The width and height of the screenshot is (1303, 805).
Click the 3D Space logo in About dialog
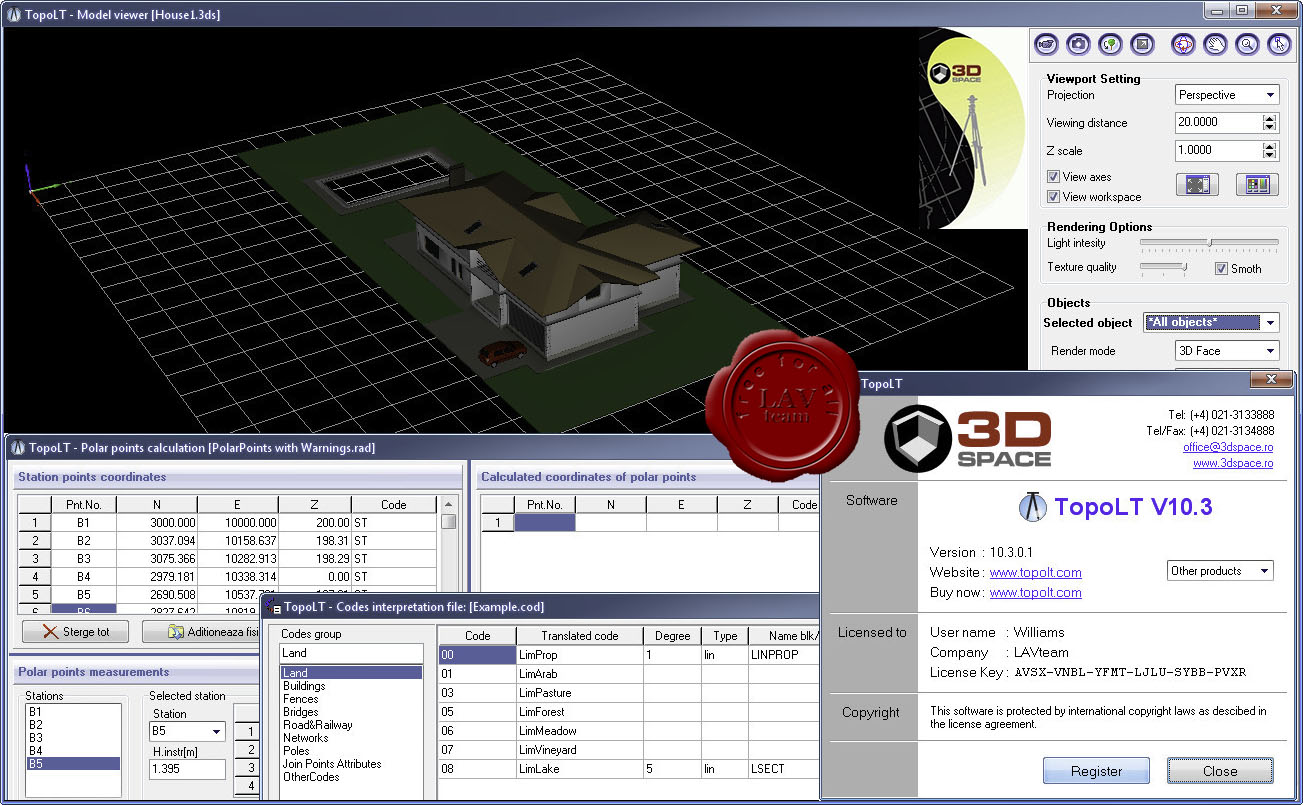click(968, 438)
